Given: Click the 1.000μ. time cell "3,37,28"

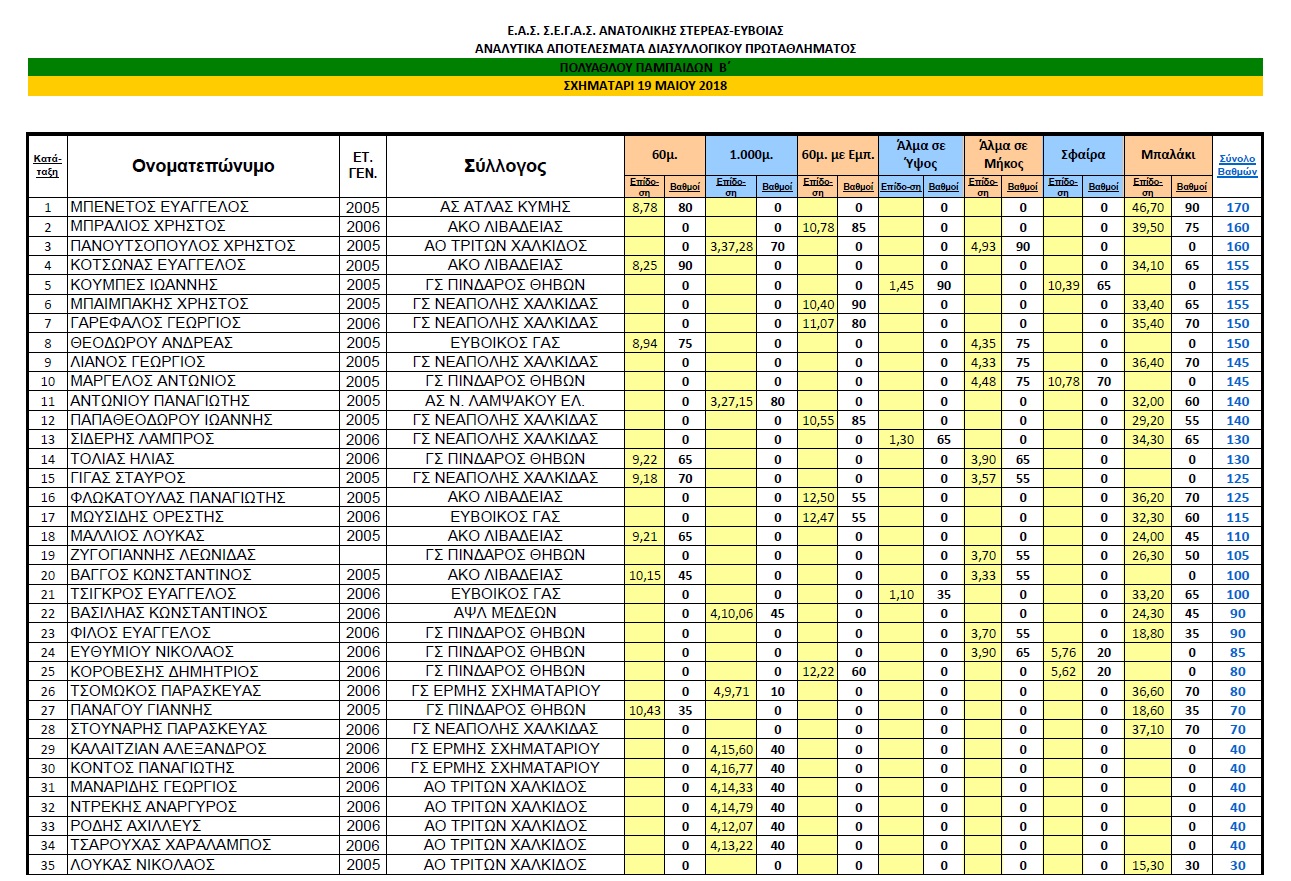Looking at the screenshot, I should click(730, 246).
